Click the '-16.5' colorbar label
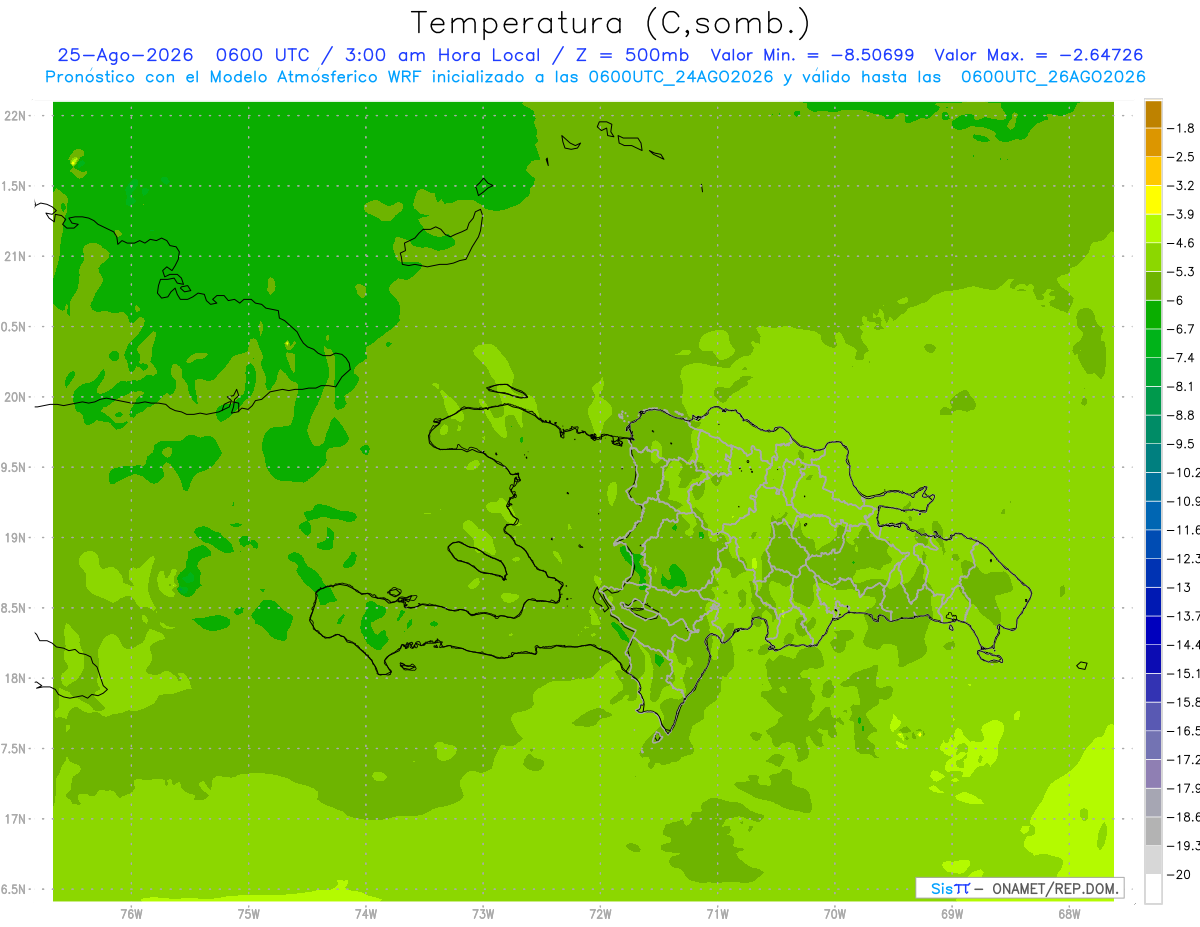Image resolution: width=1200 pixels, height=927 pixels. tap(1184, 730)
